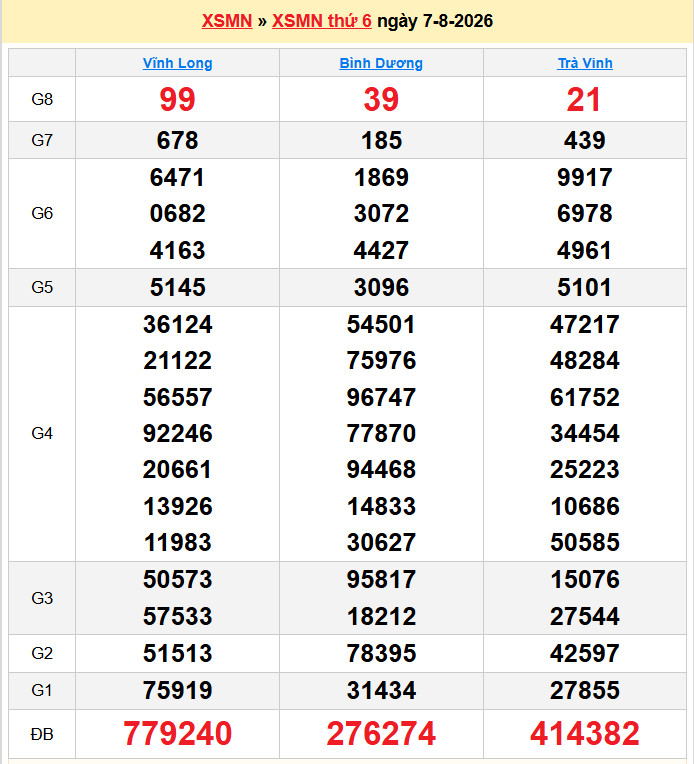Click the ĐB row label
This screenshot has width=694, height=764.
tap(42, 734)
